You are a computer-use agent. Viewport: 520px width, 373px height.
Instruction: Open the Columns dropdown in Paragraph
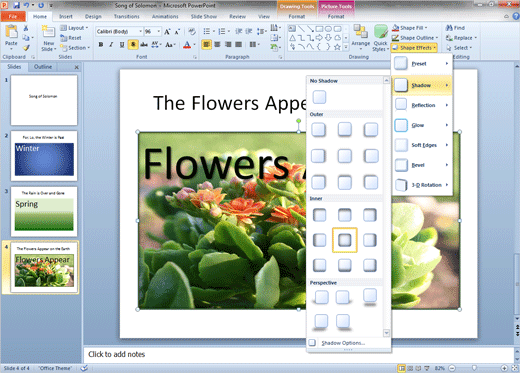click(x=254, y=45)
